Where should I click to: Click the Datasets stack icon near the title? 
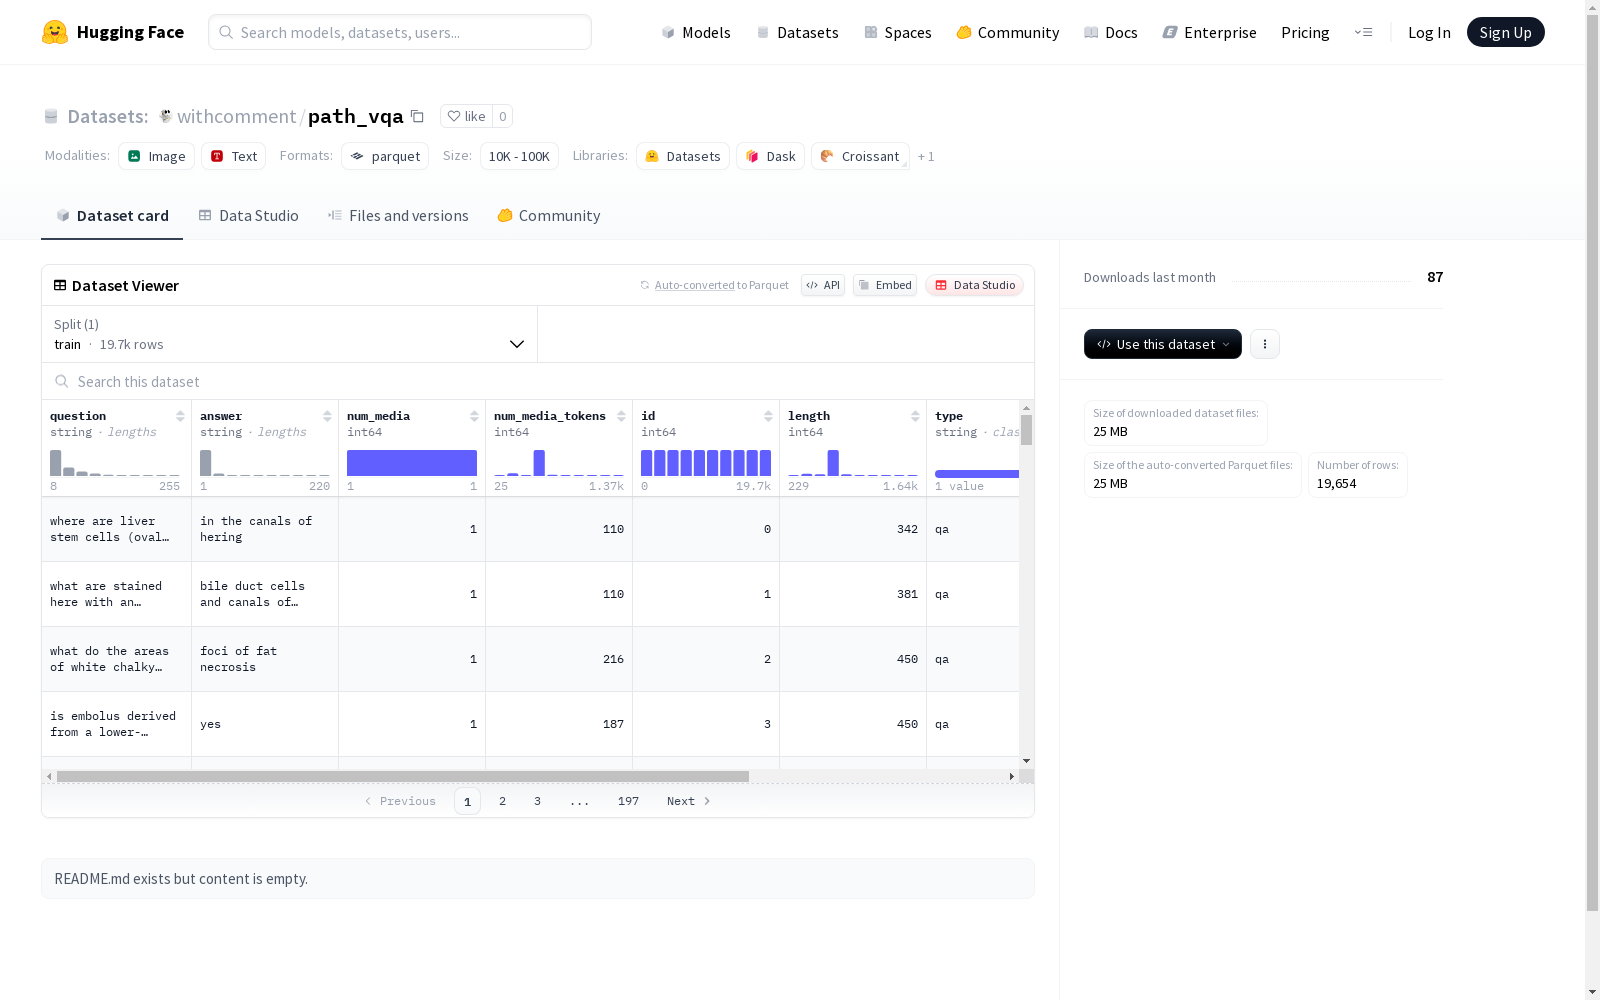(x=51, y=116)
